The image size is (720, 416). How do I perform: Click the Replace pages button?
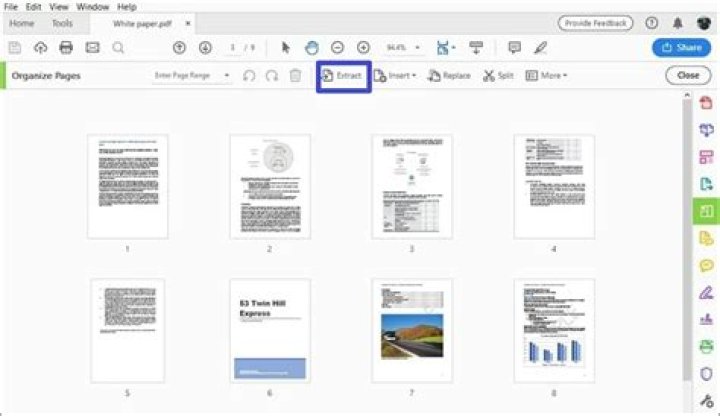pyautogui.click(x=450, y=75)
